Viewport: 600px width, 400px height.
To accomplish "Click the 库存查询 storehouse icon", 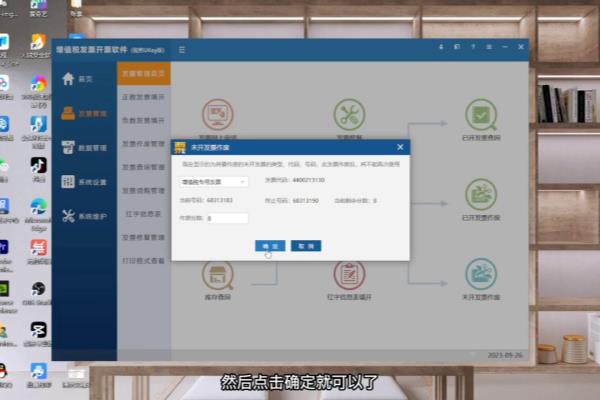I will (218, 275).
